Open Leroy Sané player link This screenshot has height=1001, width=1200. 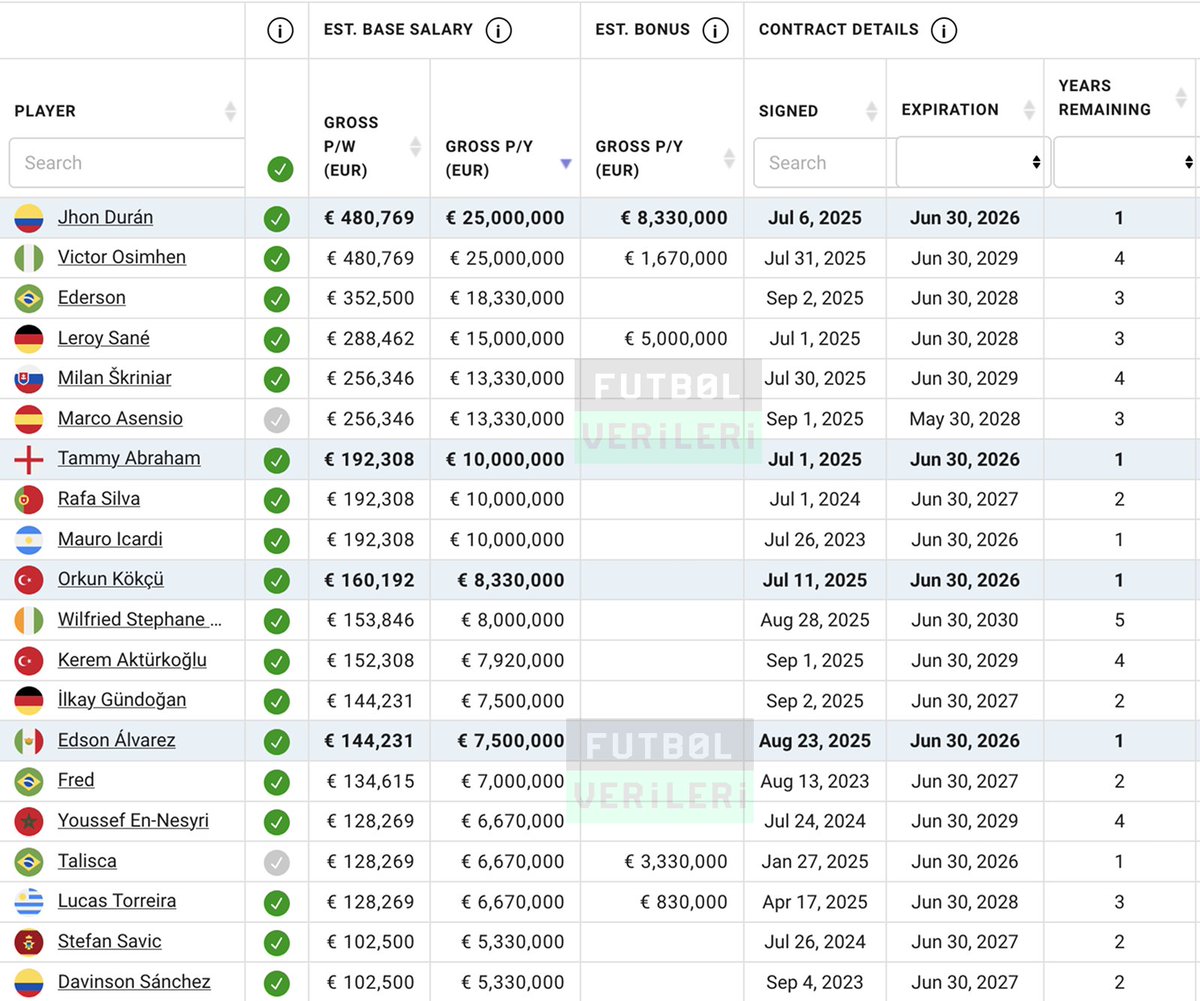[104, 338]
